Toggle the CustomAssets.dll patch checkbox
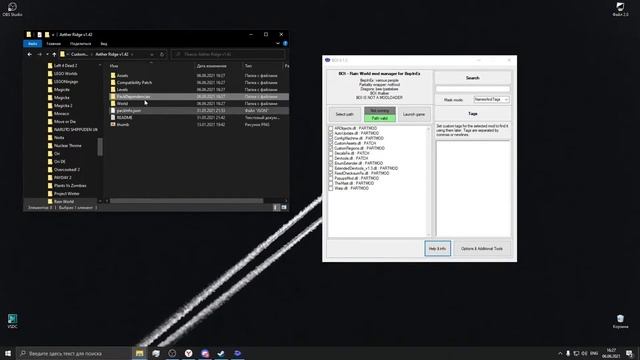This screenshot has height=360, width=640. [331, 143]
